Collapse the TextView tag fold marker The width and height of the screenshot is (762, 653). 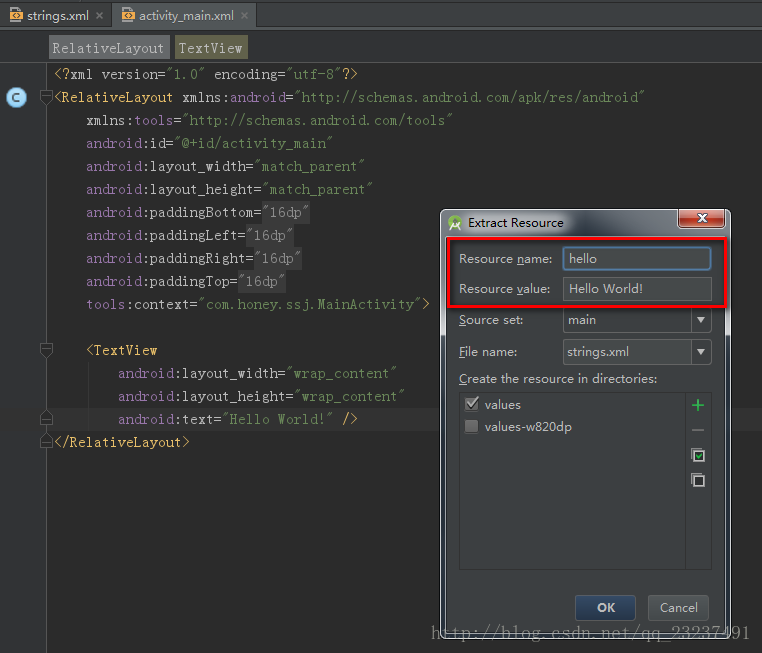click(45, 351)
